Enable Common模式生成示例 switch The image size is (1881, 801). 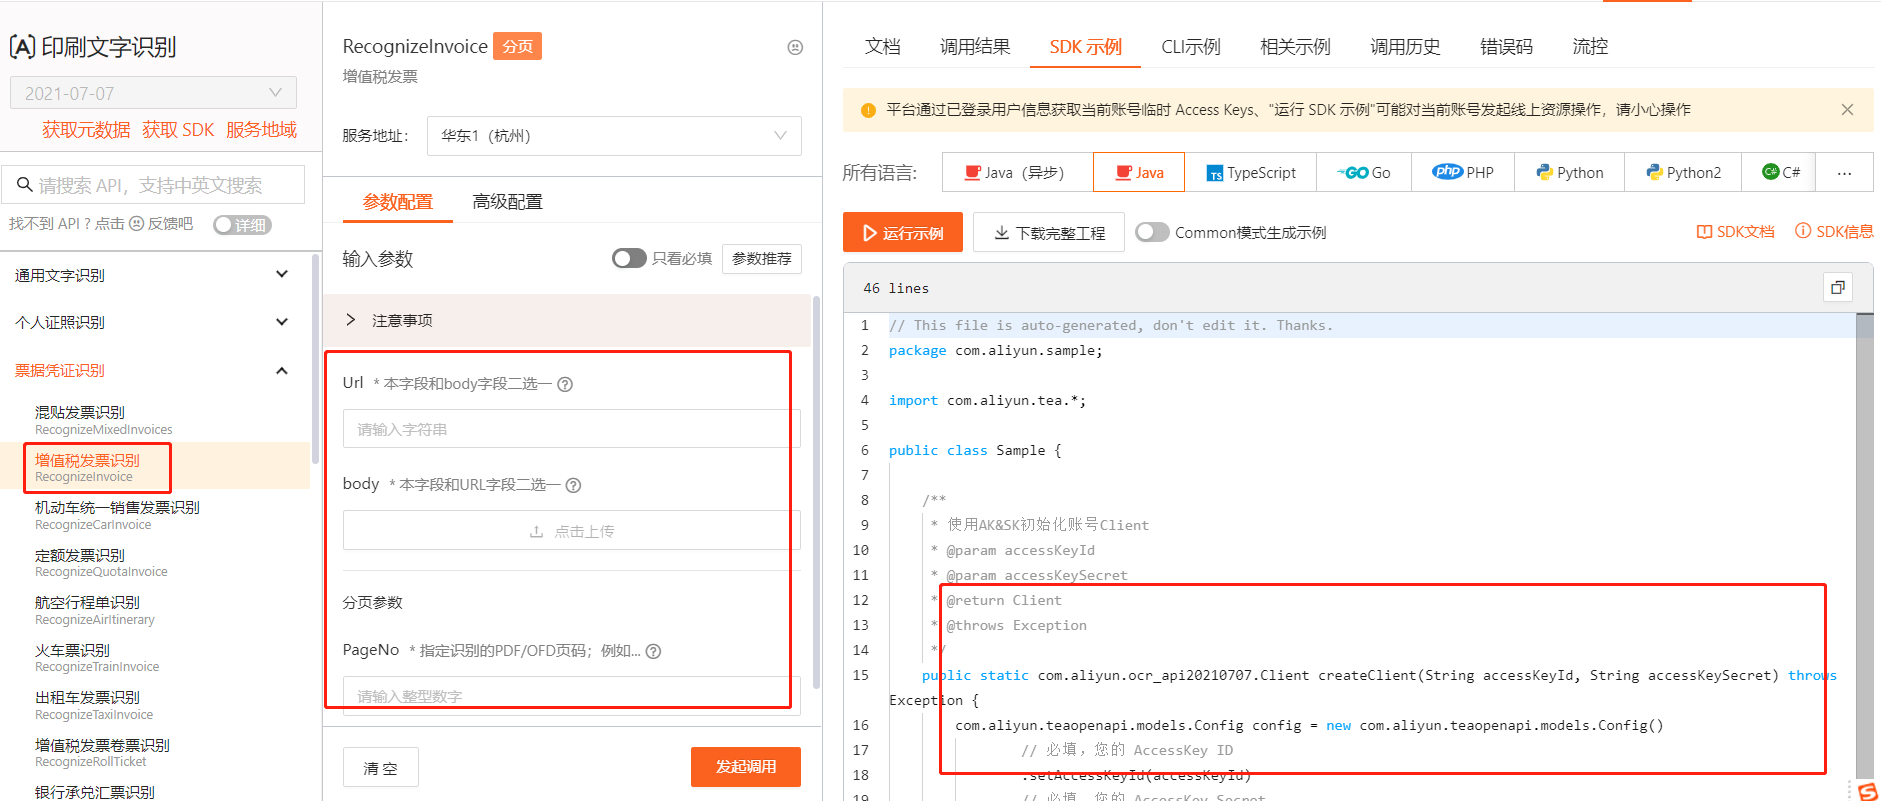coord(1152,232)
